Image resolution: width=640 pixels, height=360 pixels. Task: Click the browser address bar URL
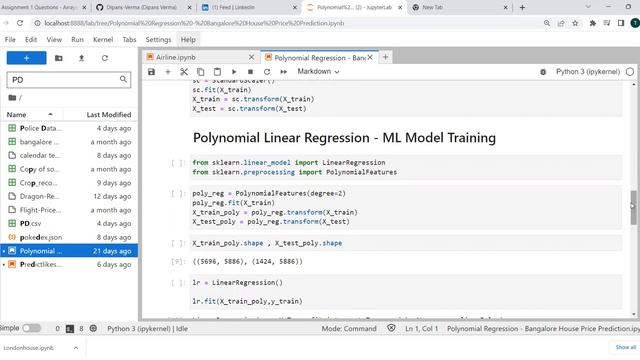[194, 23]
